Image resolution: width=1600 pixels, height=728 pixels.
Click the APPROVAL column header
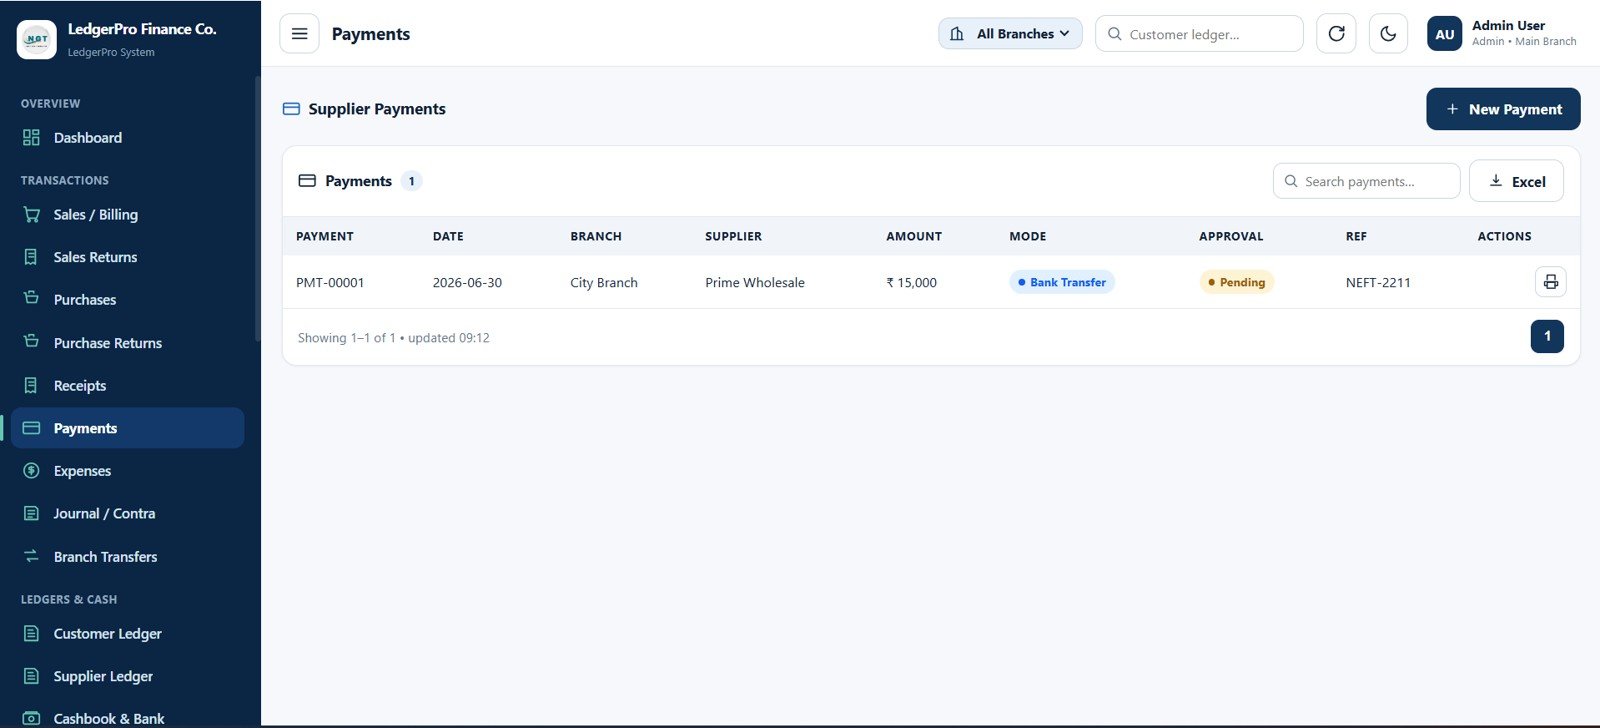point(1231,237)
